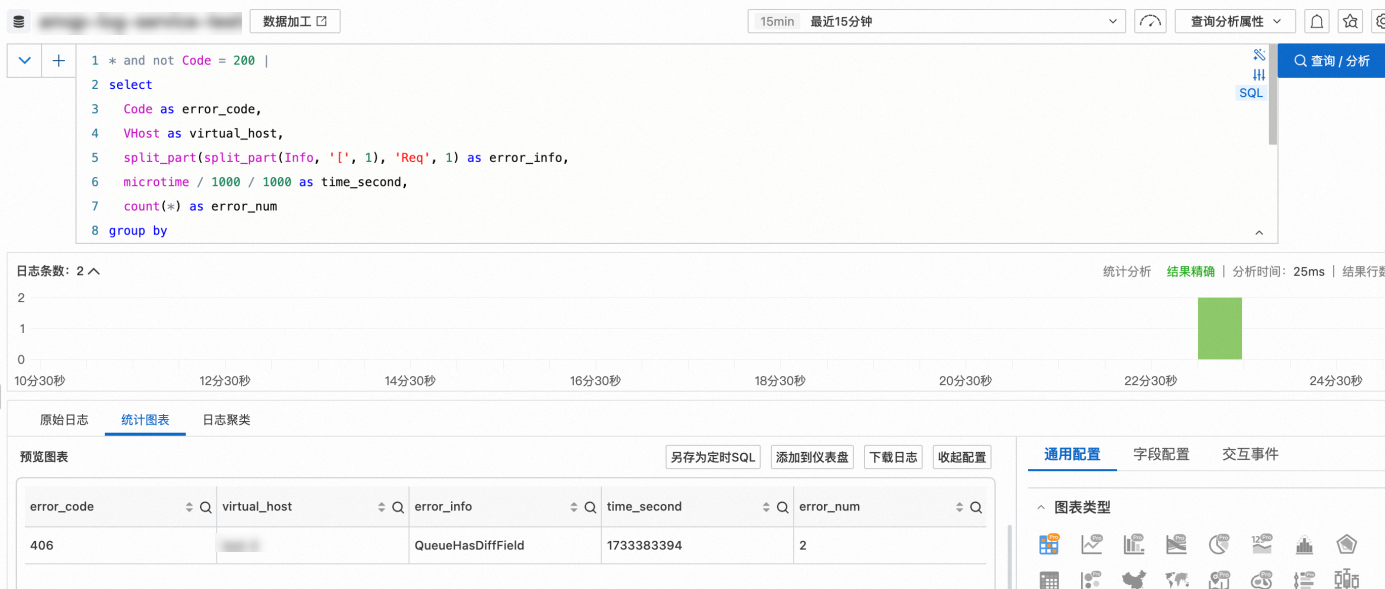This screenshot has height=589, width=1385.
Task: Open the dashboard gauge icon
Action: pos(1151,21)
